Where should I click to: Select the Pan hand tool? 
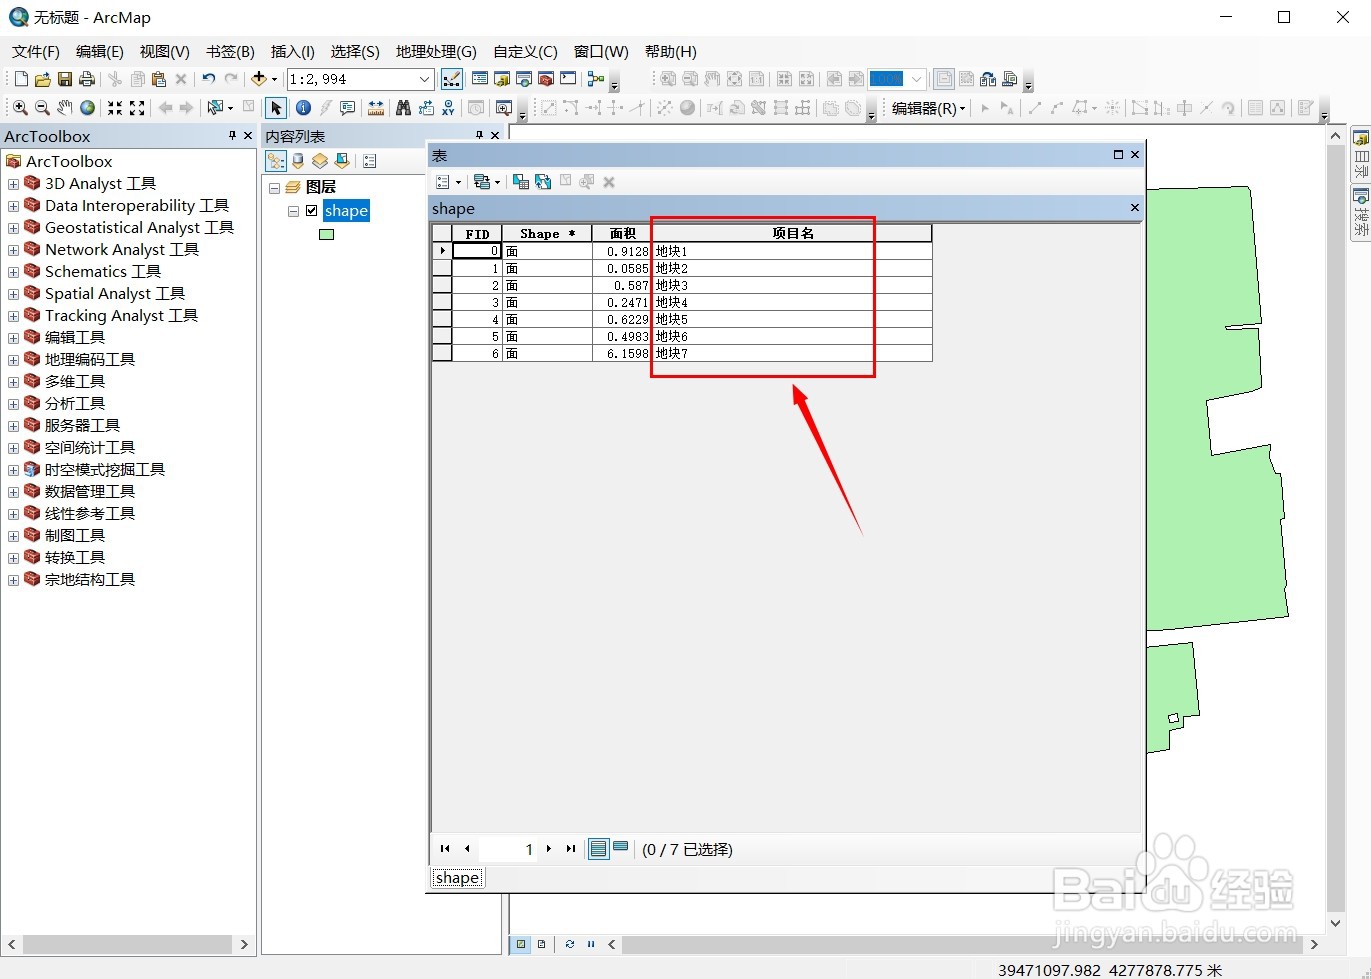click(65, 108)
